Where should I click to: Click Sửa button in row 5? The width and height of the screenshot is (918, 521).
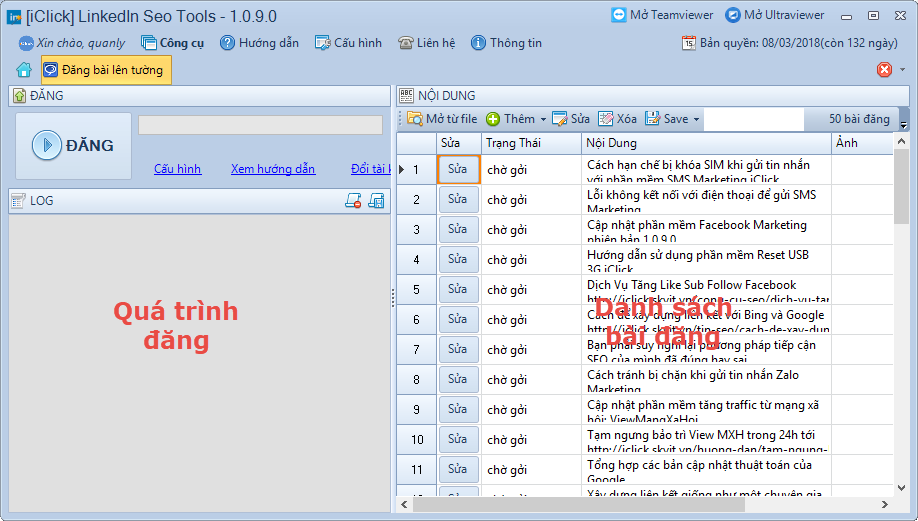tap(458, 289)
